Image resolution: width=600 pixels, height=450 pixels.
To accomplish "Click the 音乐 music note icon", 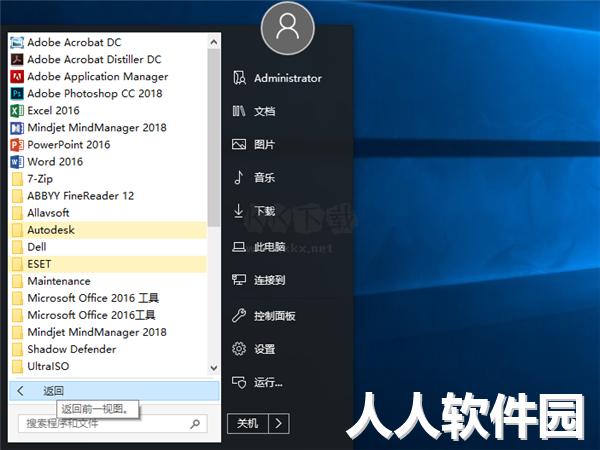I will coord(238,177).
